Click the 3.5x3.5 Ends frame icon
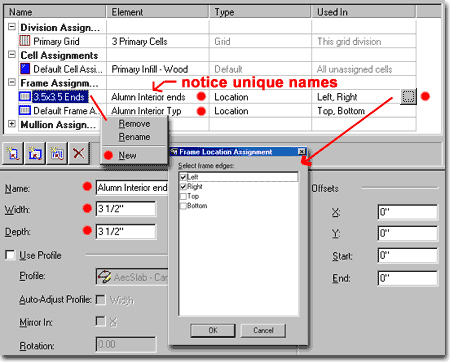450x362 pixels. tap(25, 97)
